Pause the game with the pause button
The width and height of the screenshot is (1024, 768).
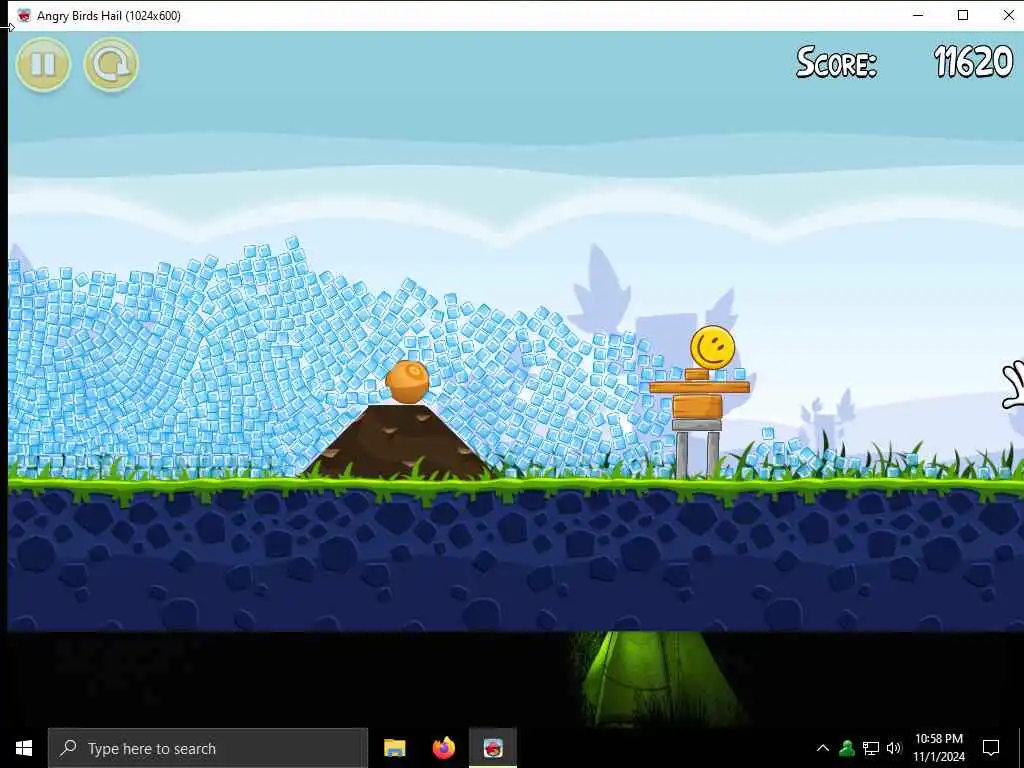pos(43,64)
